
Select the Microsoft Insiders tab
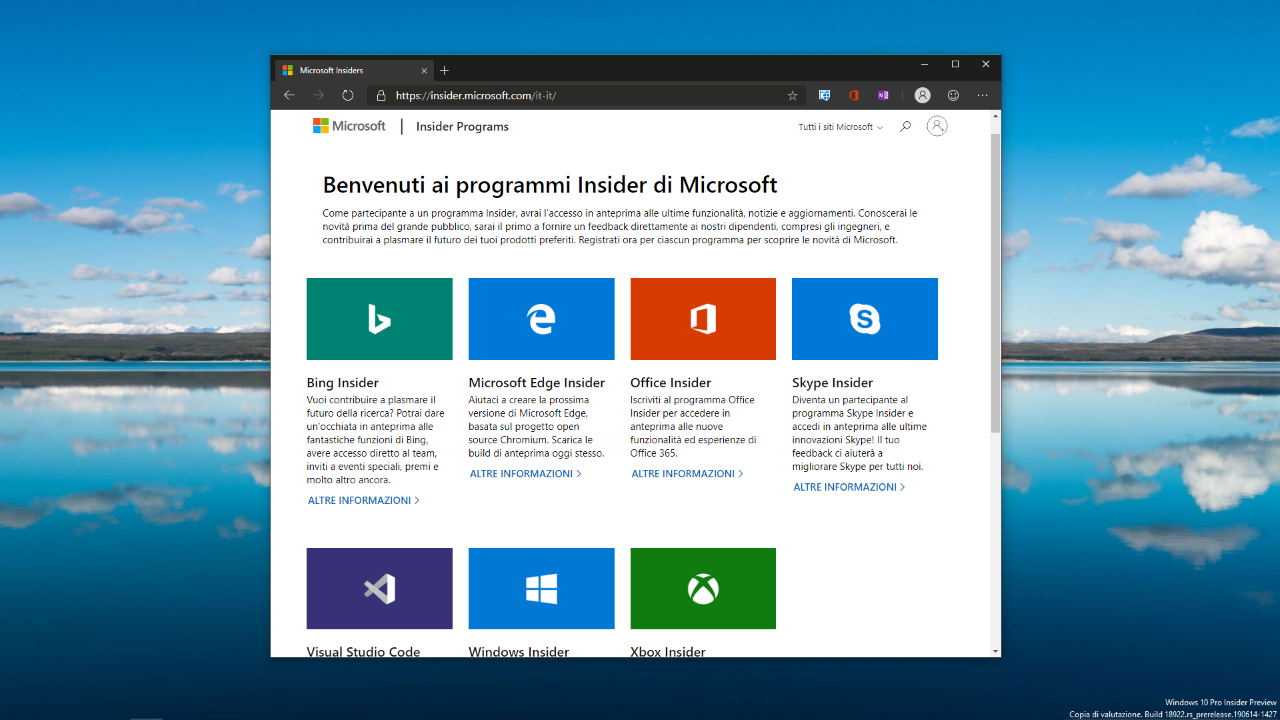[x=354, y=70]
